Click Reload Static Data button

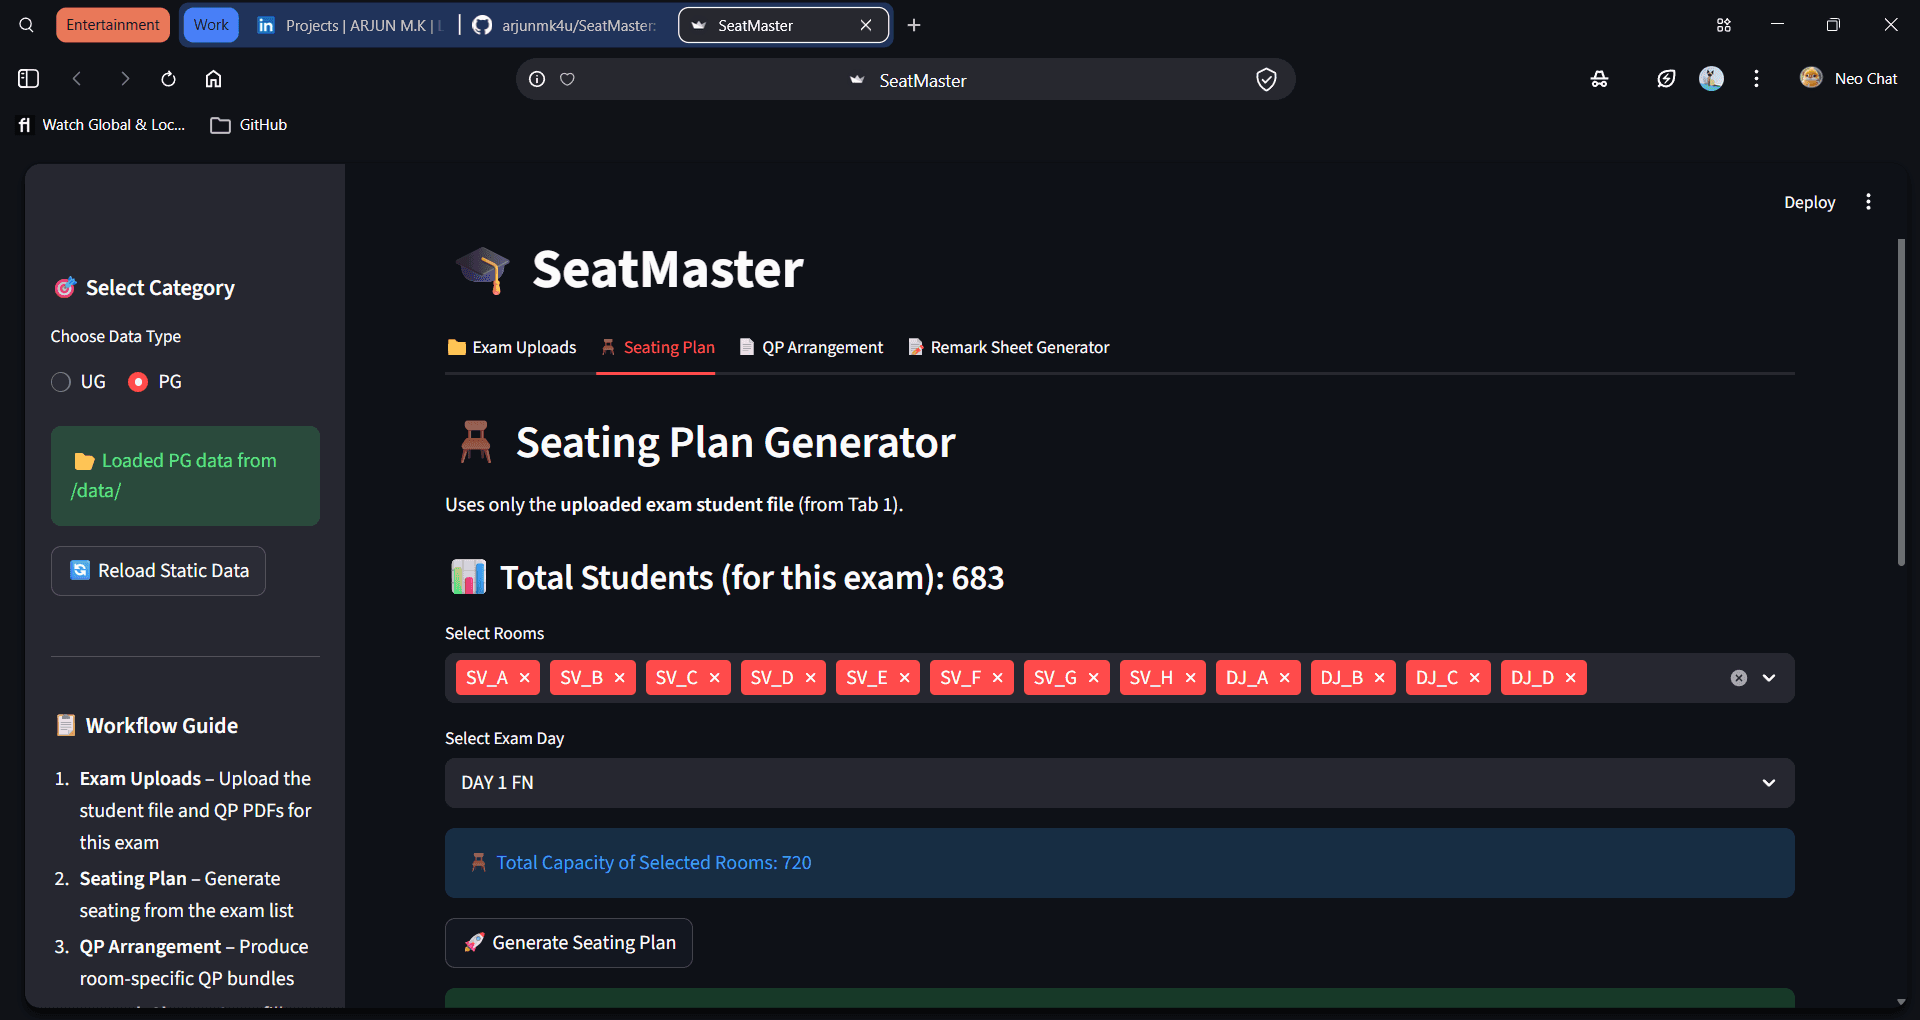tap(158, 571)
